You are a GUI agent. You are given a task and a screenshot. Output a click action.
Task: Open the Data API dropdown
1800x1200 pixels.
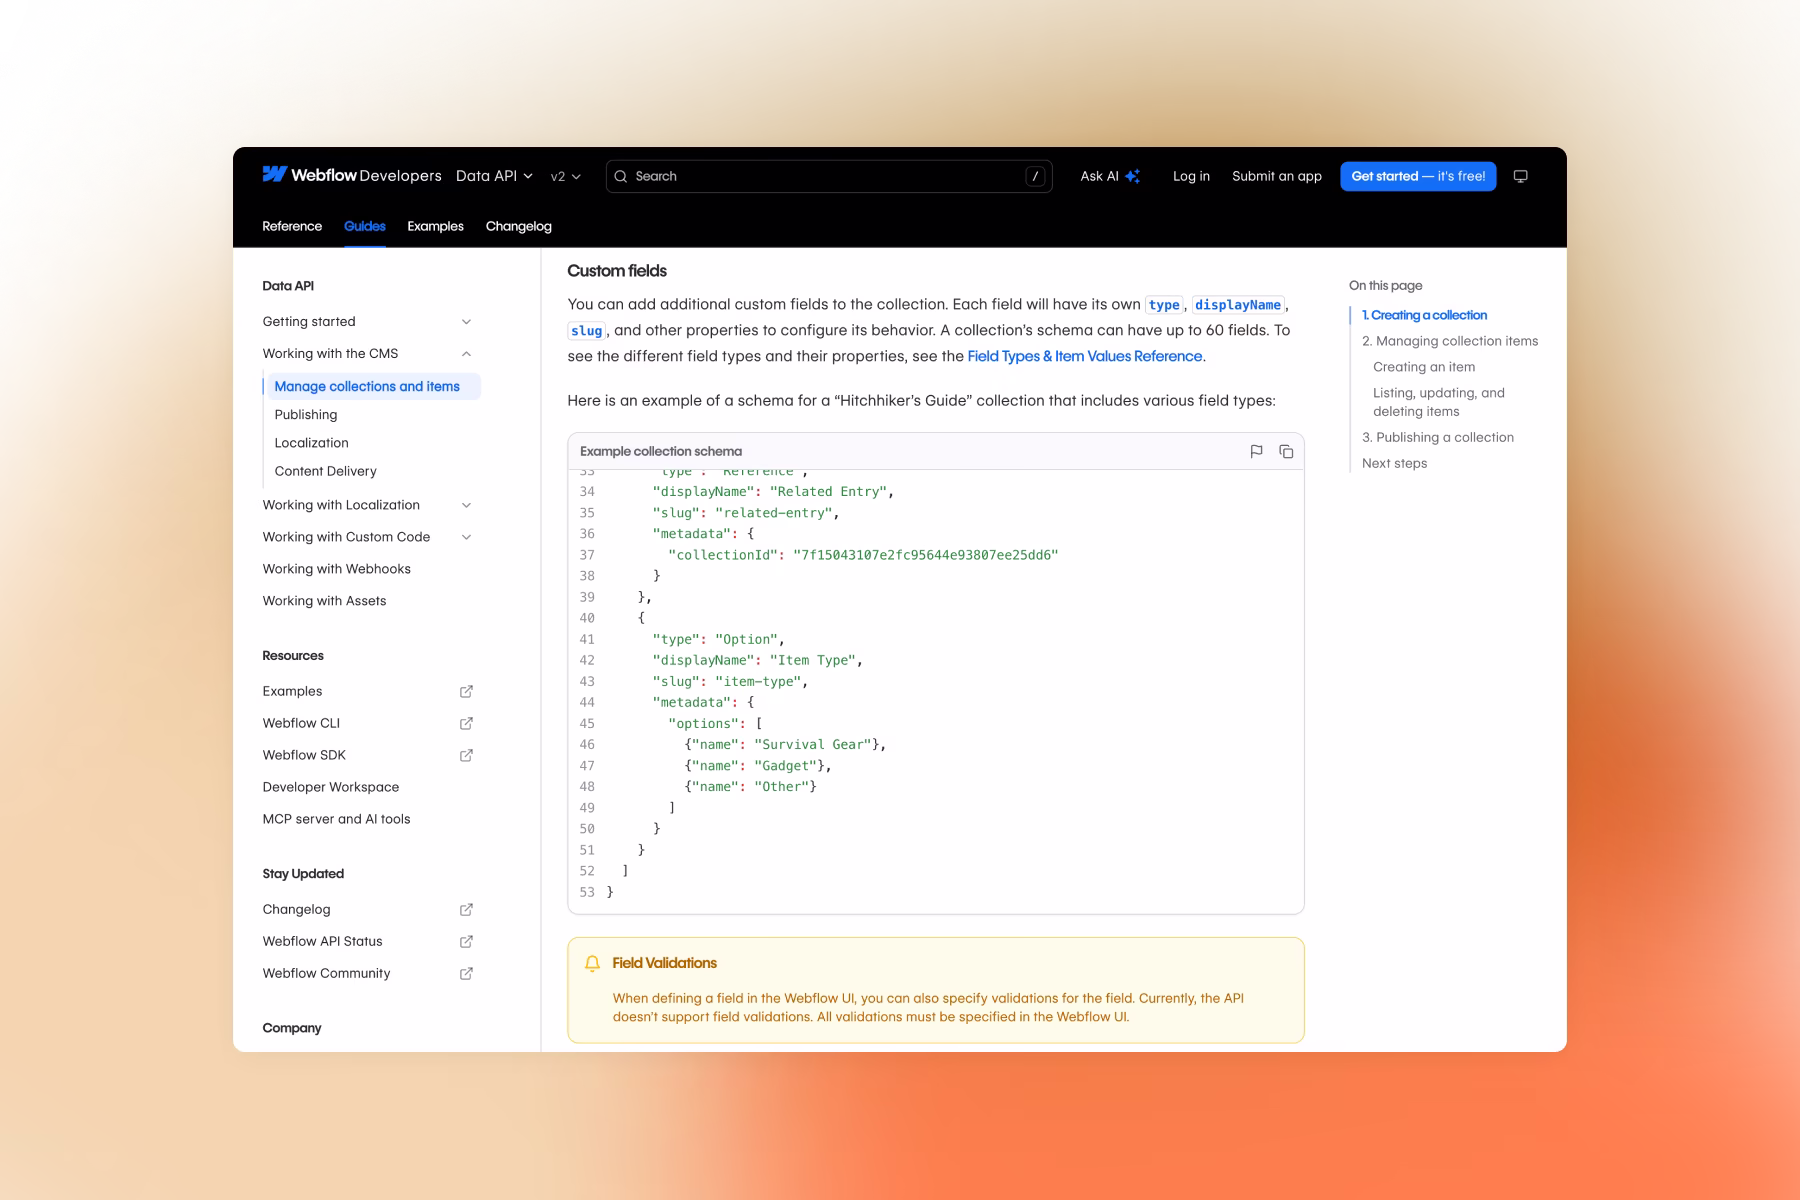494,176
